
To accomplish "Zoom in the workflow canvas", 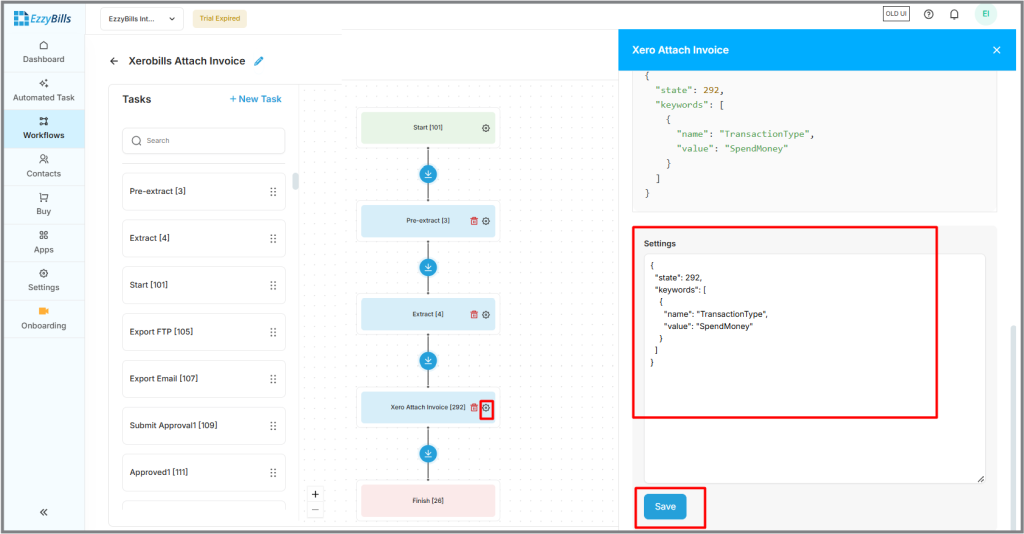I will 315,494.
